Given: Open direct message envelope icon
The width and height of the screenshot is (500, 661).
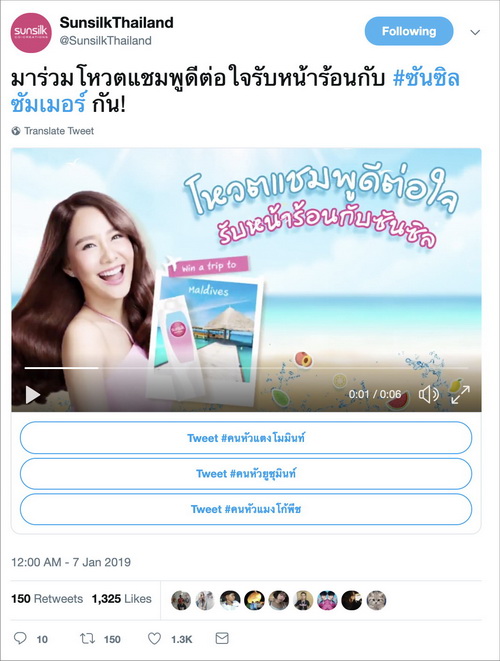Looking at the screenshot, I should point(222,638).
